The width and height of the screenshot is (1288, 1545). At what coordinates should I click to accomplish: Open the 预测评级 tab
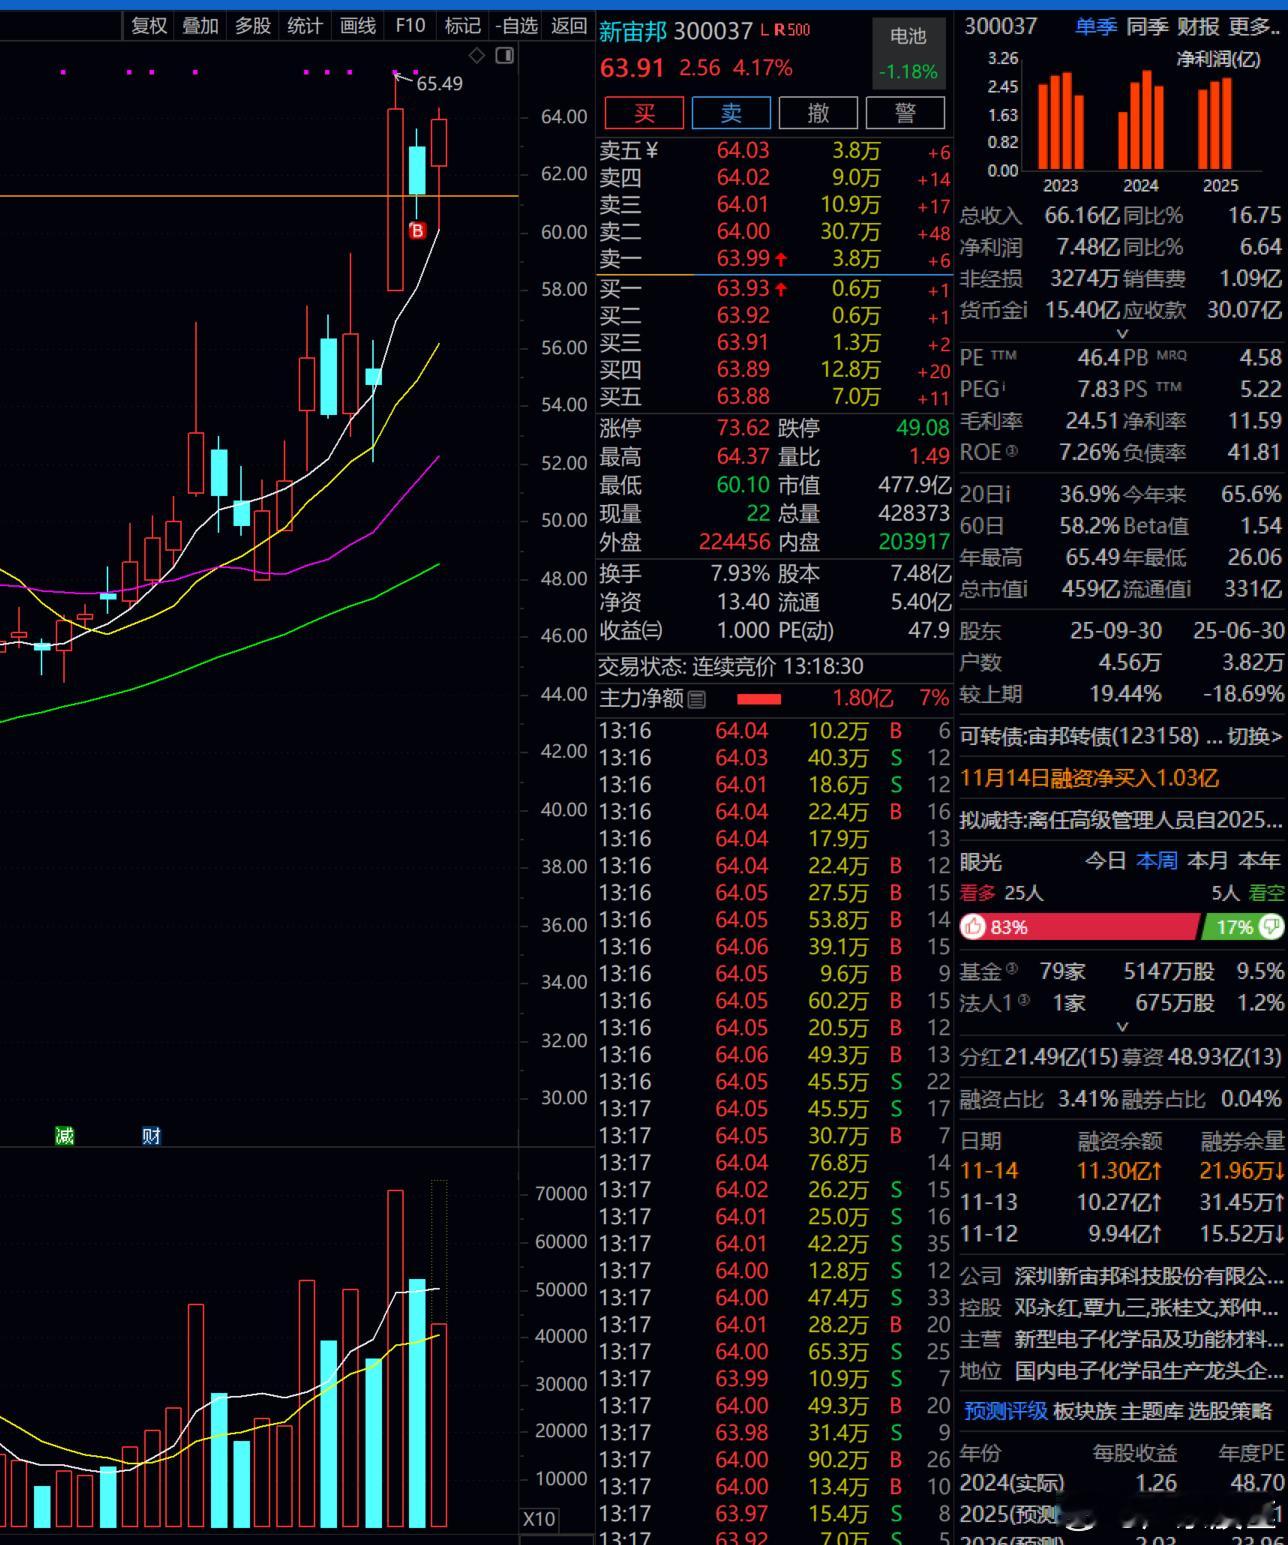pos(1005,1411)
